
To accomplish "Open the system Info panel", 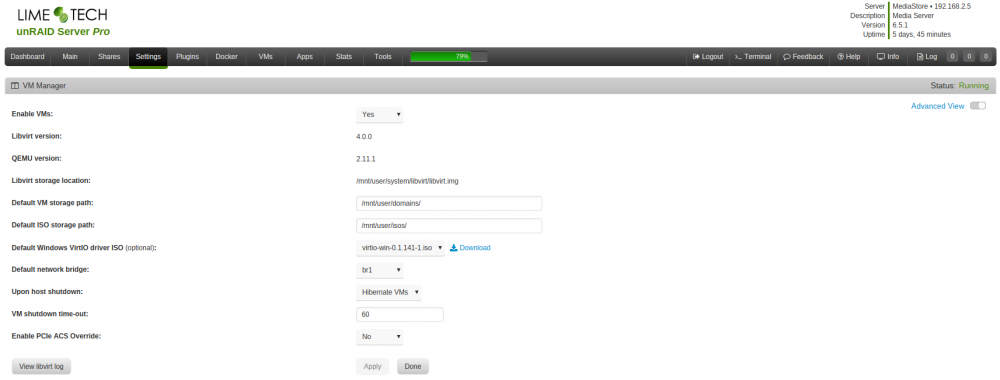I will [x=888, y=57].
